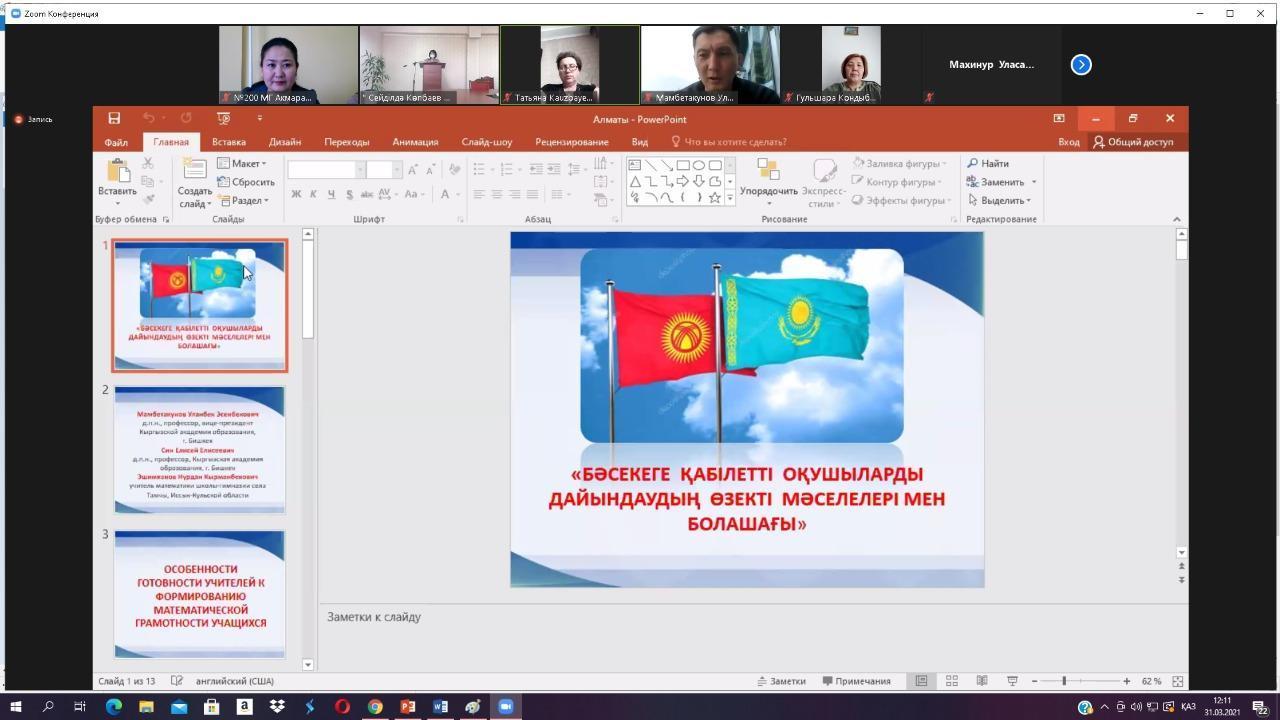
Task: Expand the Макет layout dropdown
Action: coord(242,163)
